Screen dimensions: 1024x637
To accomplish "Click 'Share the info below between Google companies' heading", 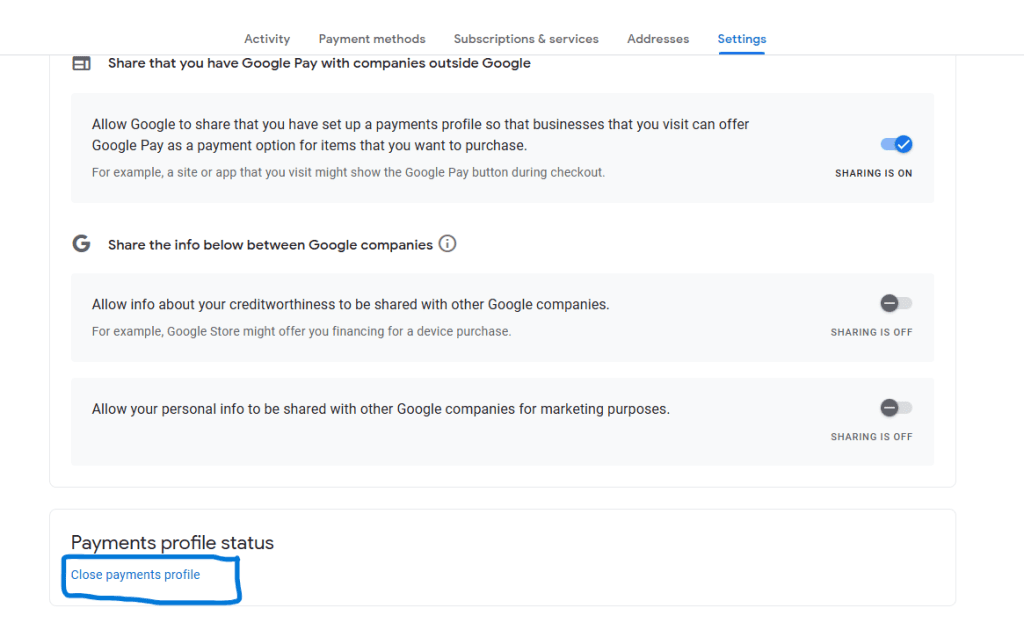I will [x=270, y=244].
